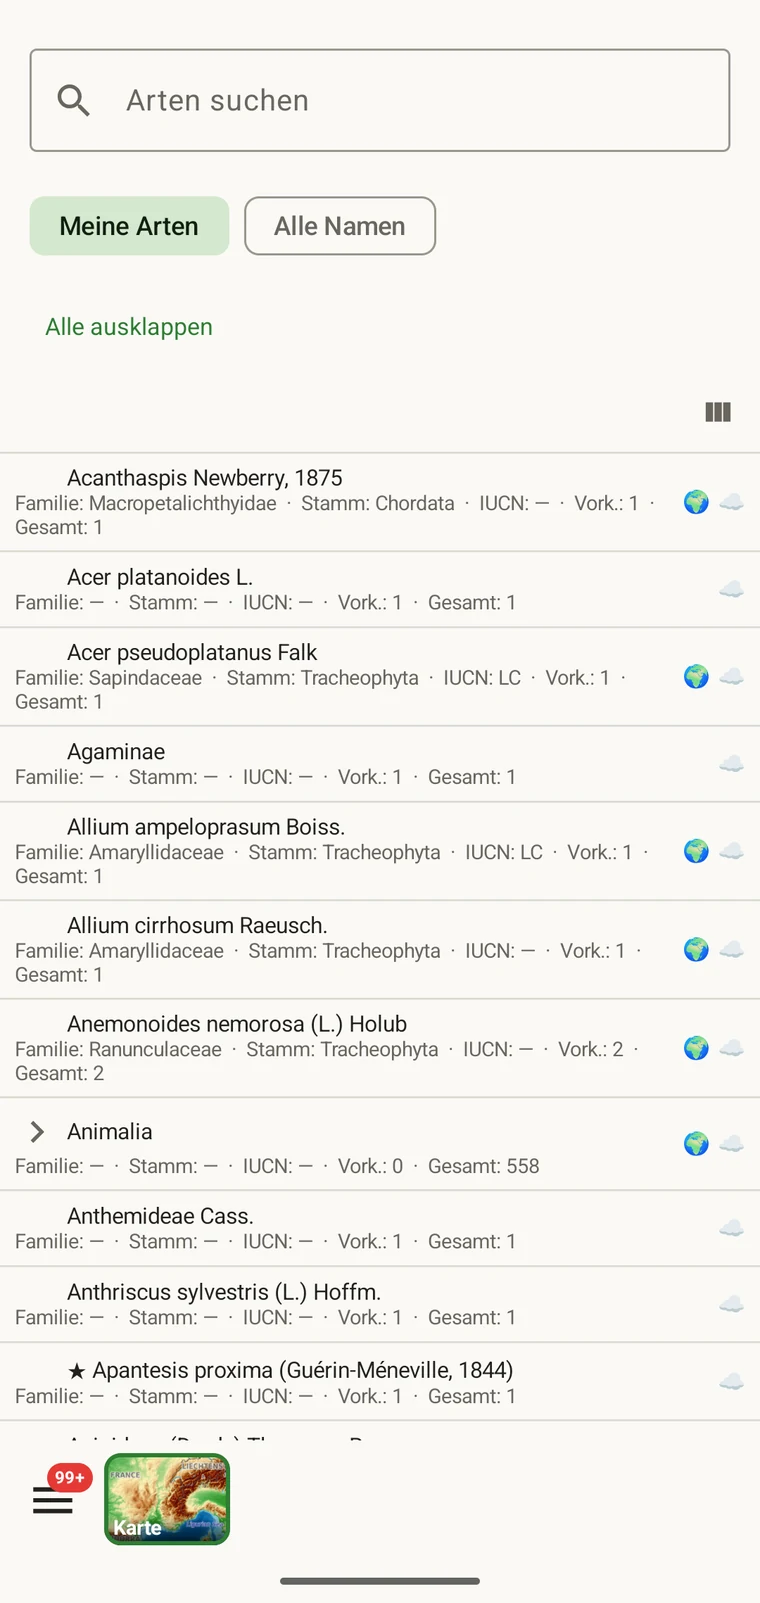Click the globe icon for Allium ampeloprasum

[x=696, y=851]
